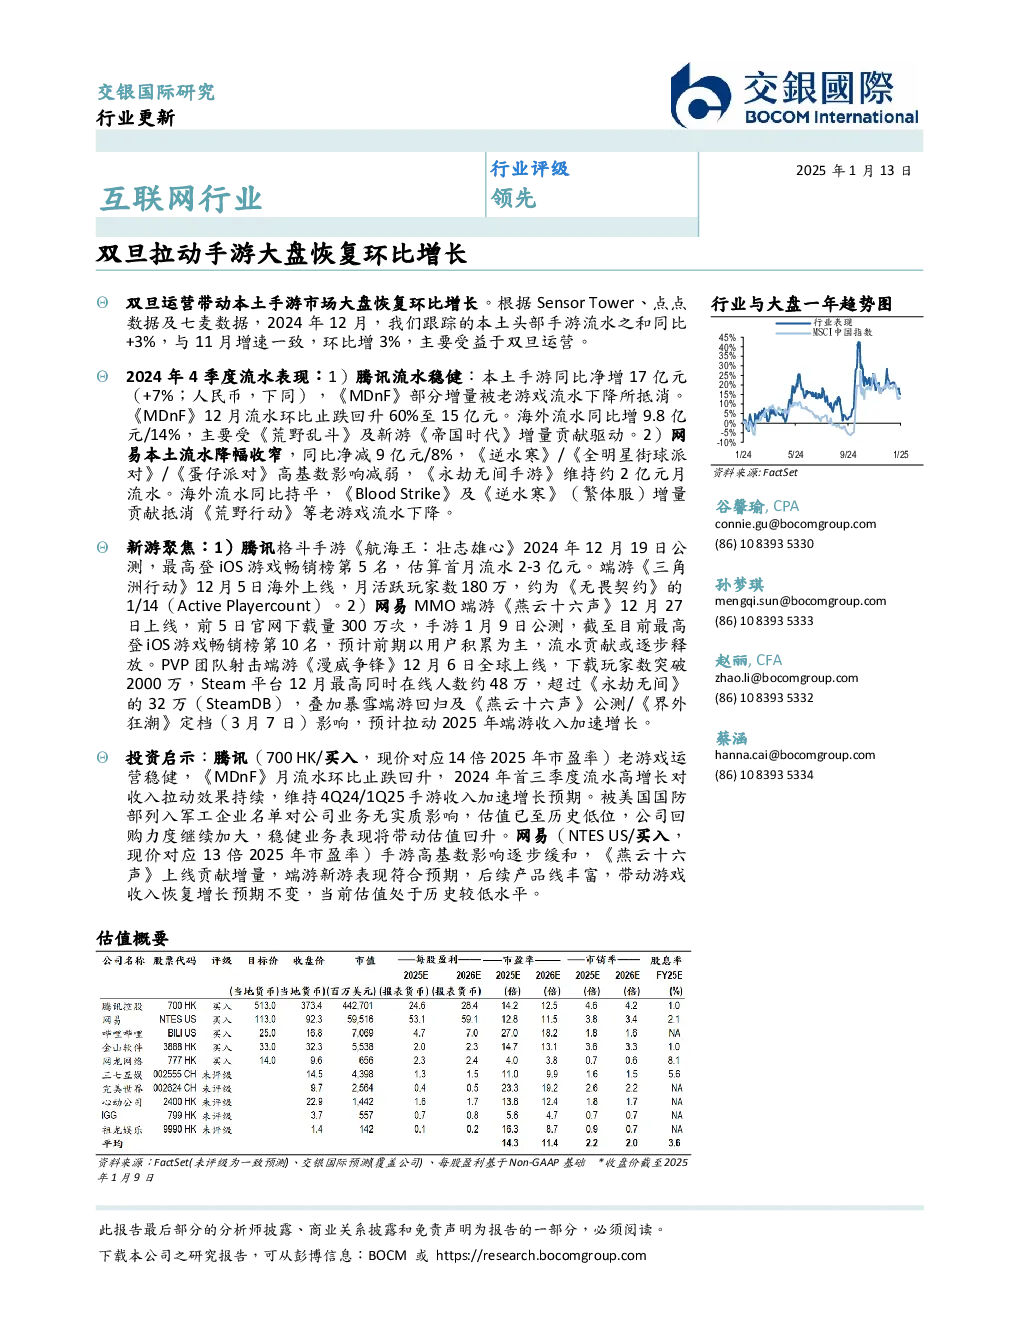Click the 公司名称 column header
1020x1320 pixels.
123,960
